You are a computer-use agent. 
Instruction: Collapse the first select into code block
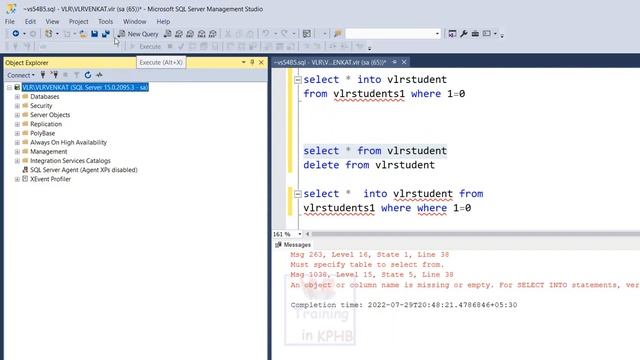coord(298,80)
